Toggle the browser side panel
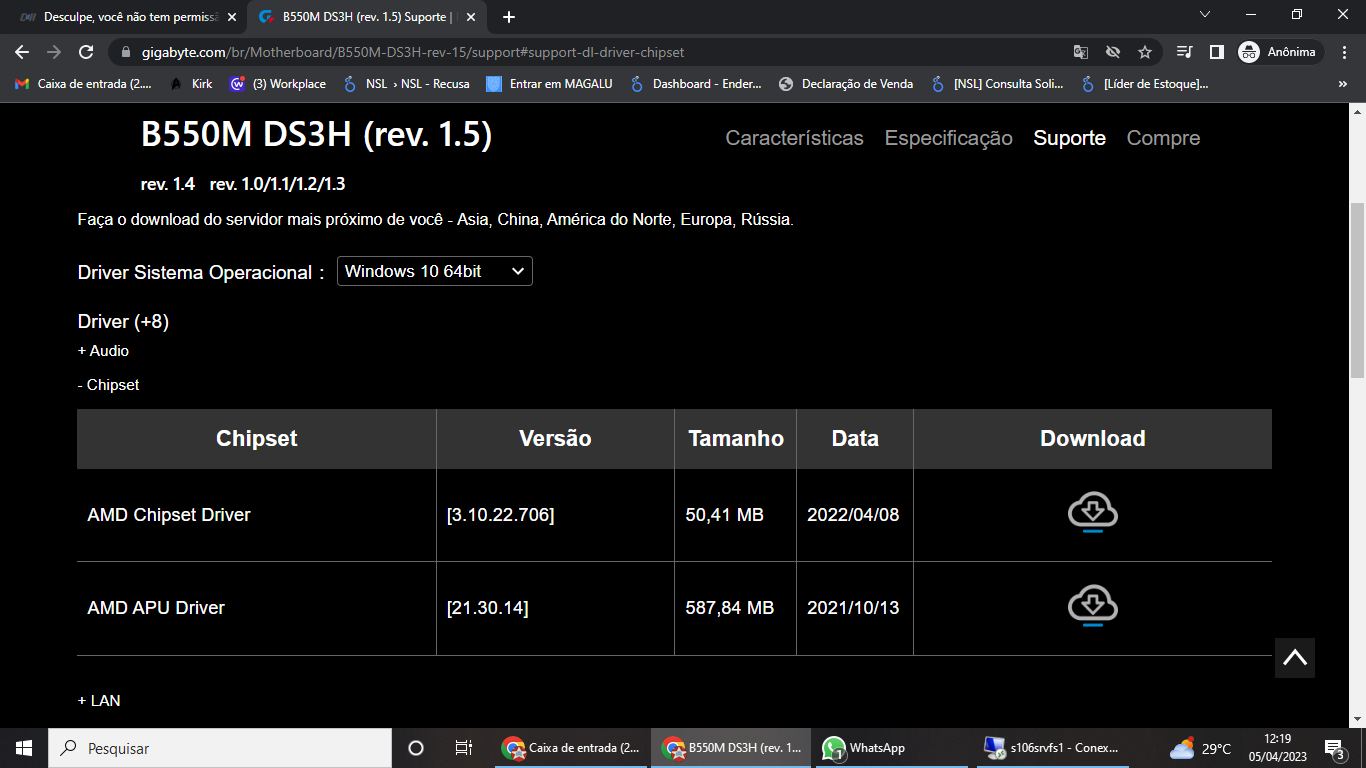 pos(1216,52)
